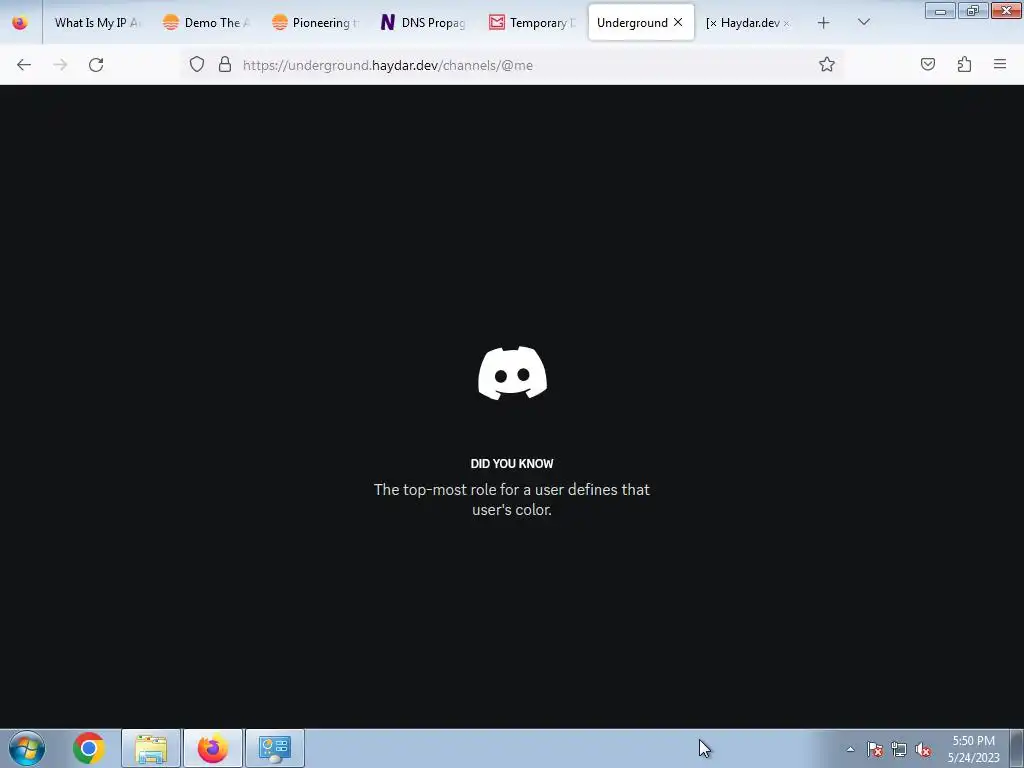Image resolution: width=1024 pixels, height=768 pixels.
Task: Open the Windows Start menu
Action: pyautogui.click(x=27, y=748)
